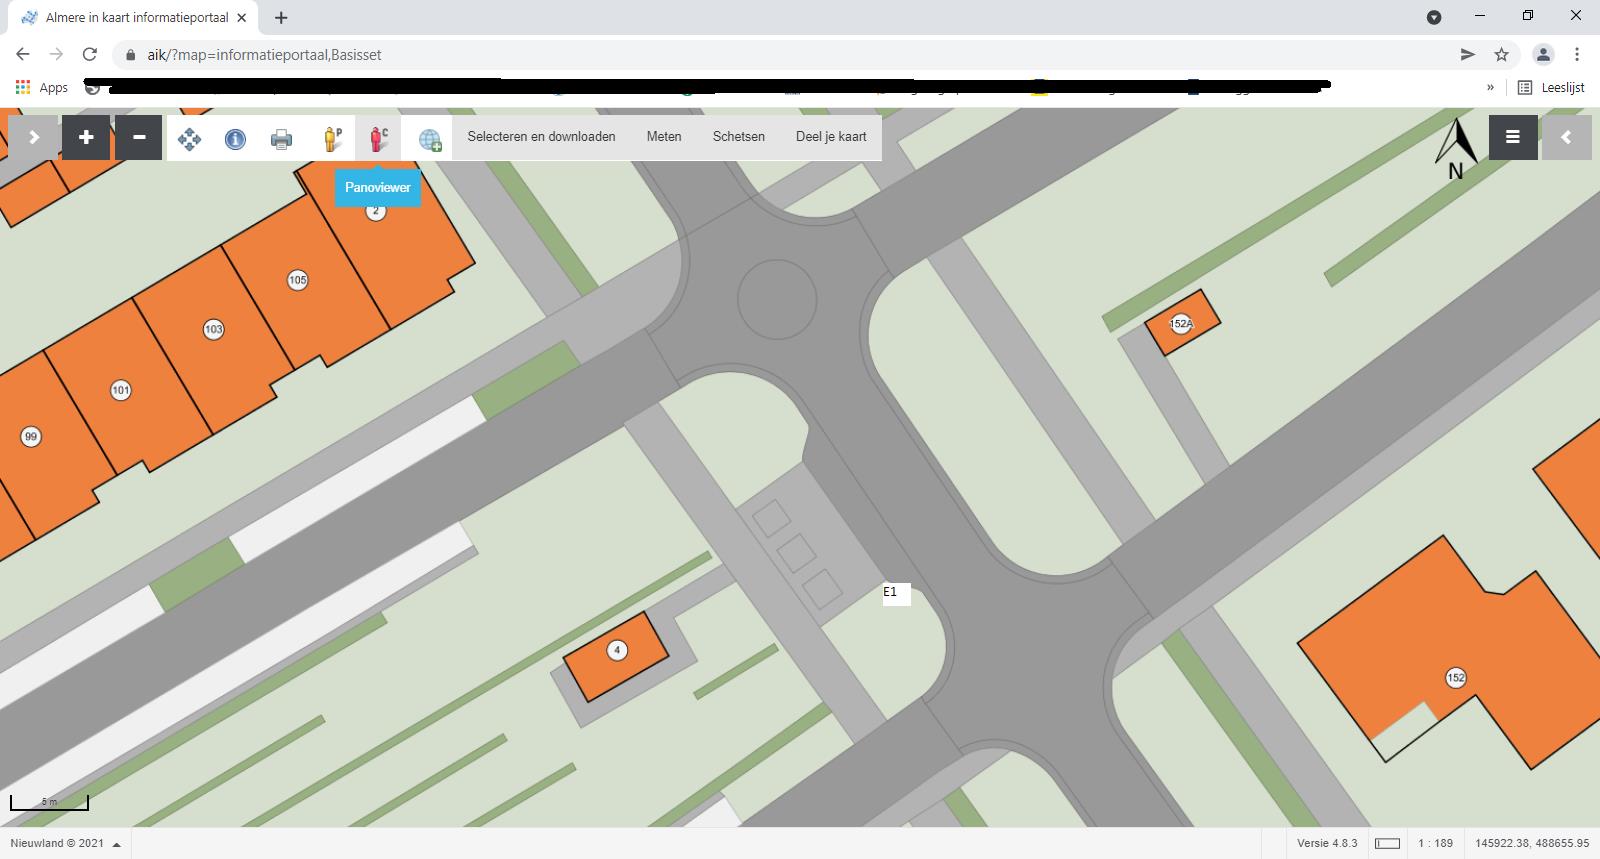This screenshot has height=859, width=1600.
Task: Open Leeslijst reading list in browser
Action: tap(1552, 88)
